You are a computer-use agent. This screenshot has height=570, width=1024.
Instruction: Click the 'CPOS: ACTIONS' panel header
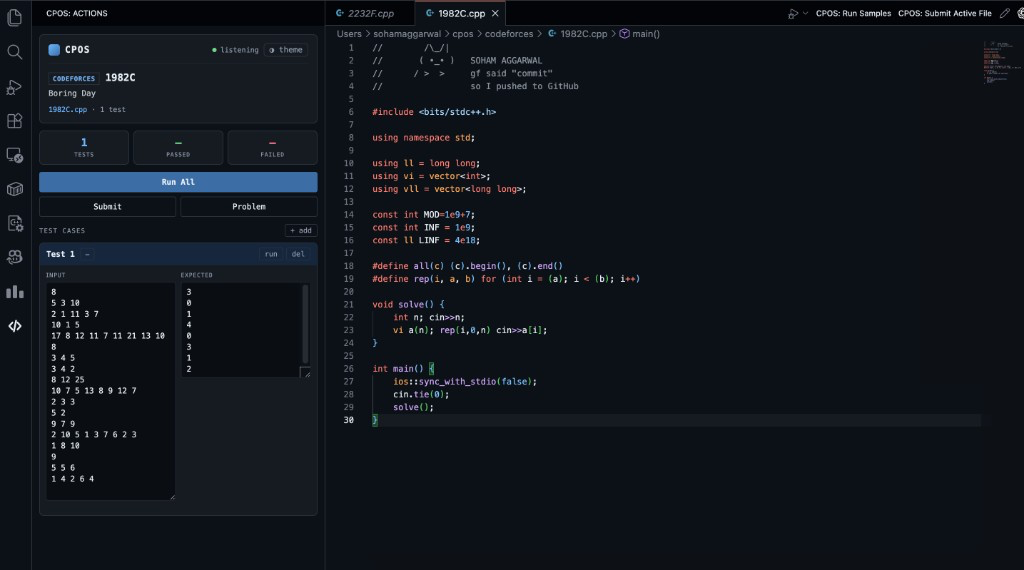click(x=76, y=13)
